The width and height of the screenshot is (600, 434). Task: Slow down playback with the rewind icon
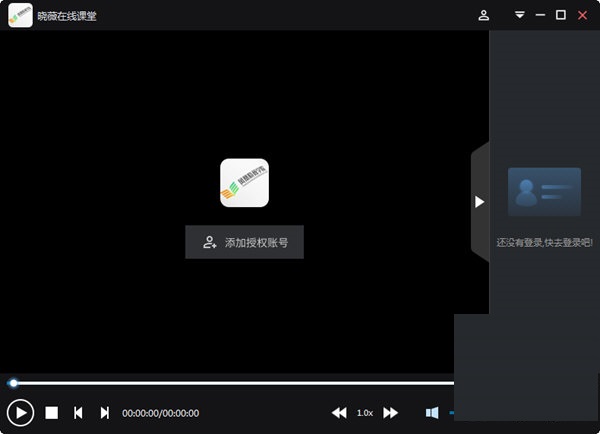click(x=339, y=412)
